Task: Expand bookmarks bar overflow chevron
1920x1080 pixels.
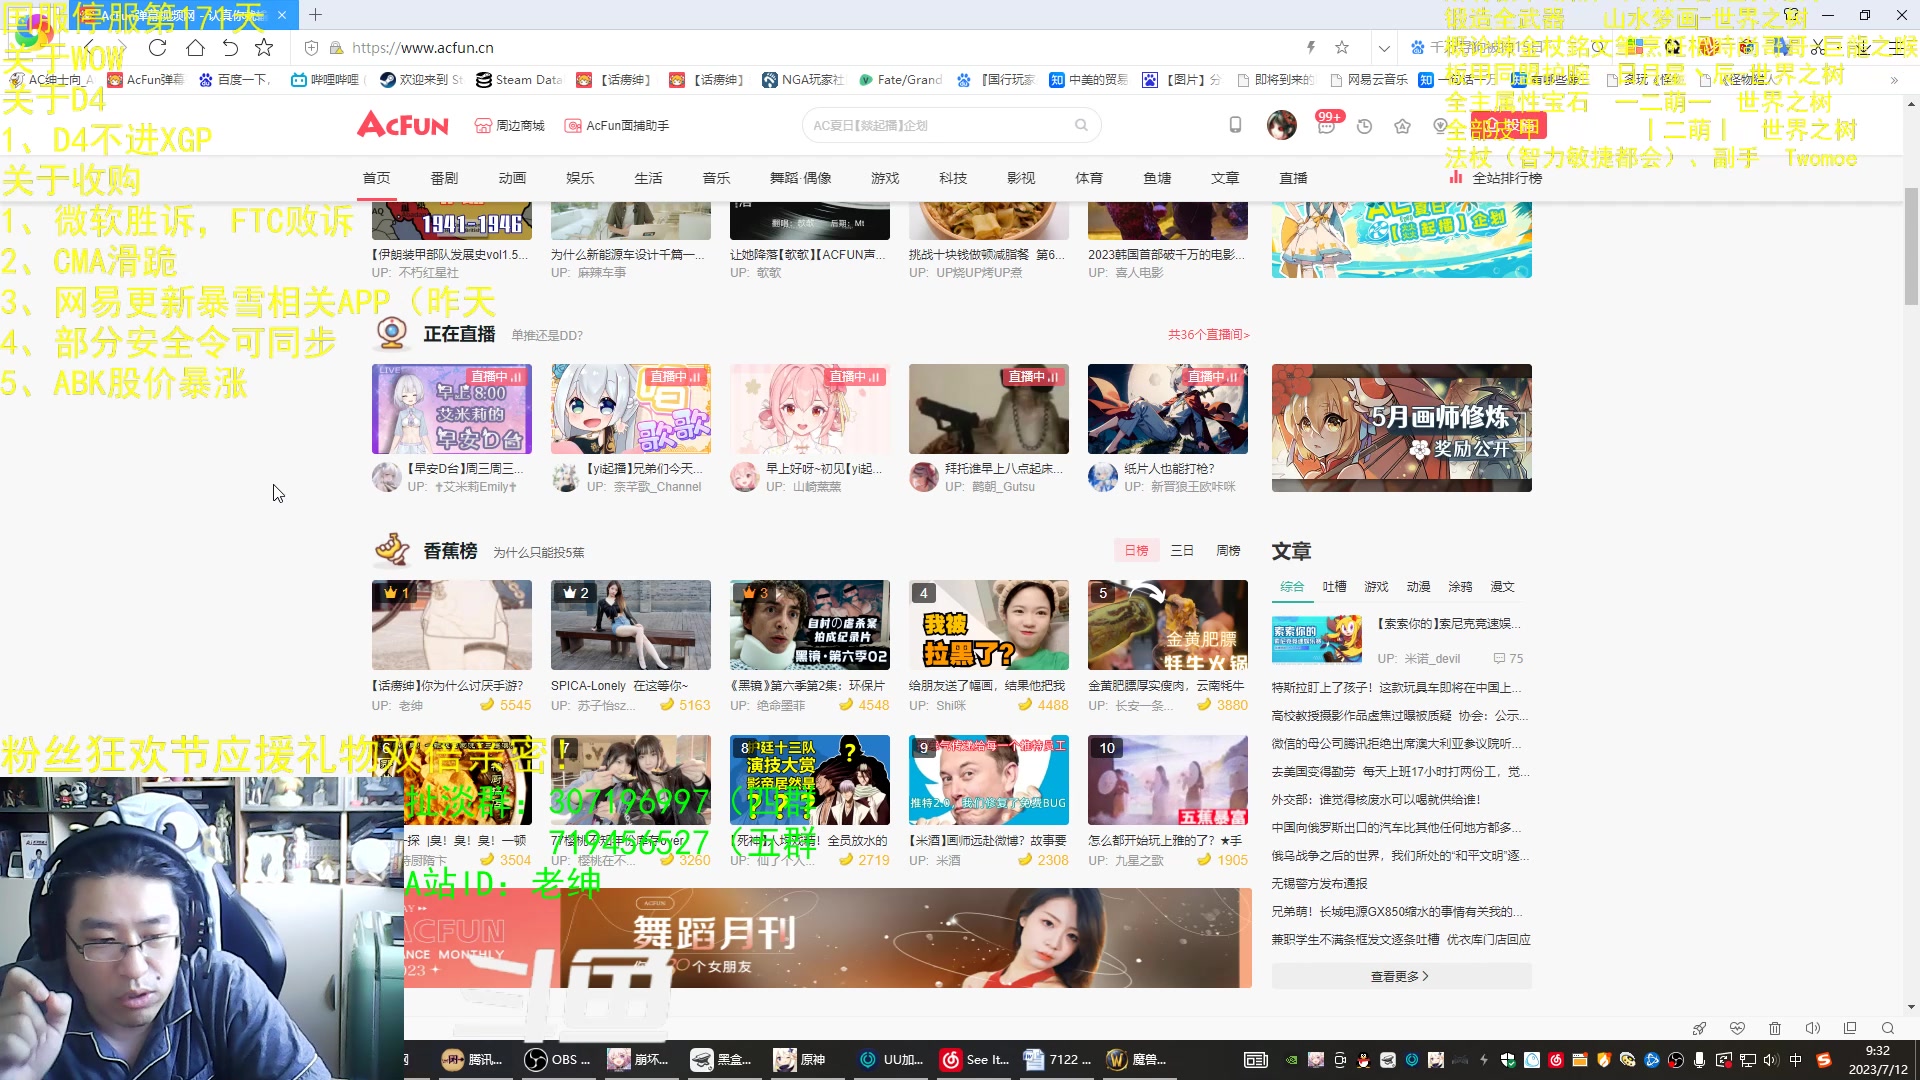Action: 1893,80
